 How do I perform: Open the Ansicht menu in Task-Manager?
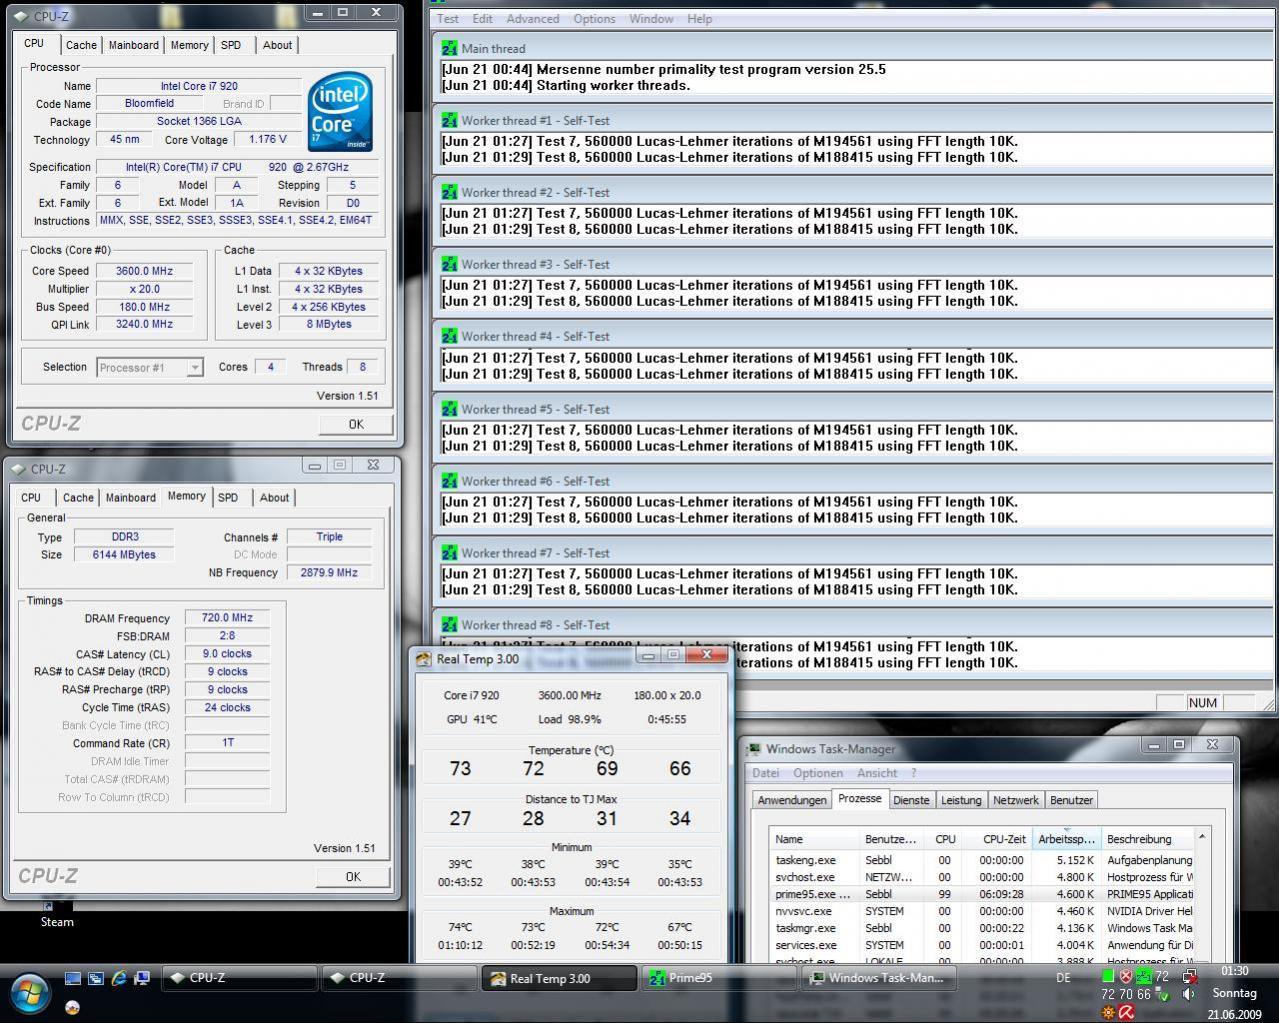click(877, 773)
